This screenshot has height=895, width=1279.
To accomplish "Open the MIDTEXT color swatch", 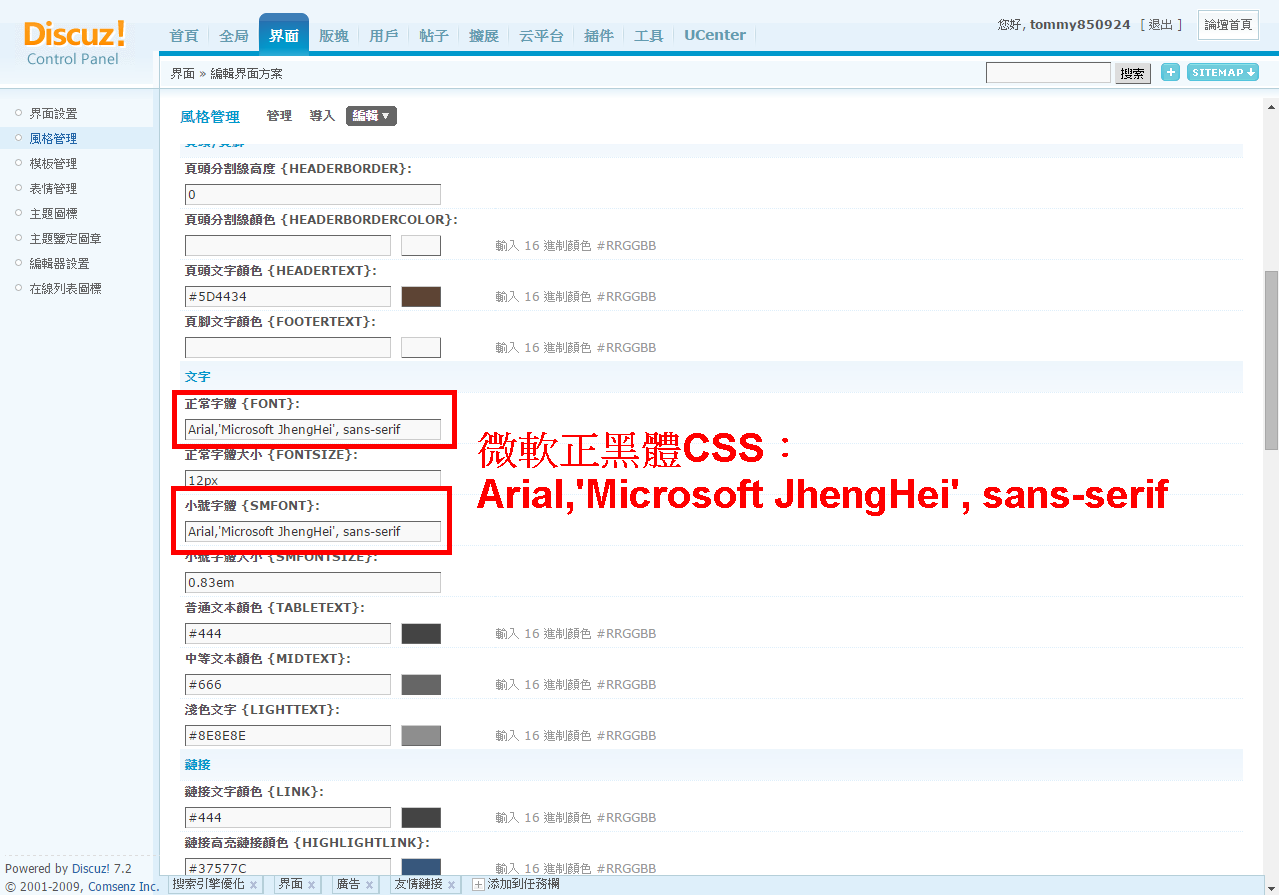I will click(x=421, y=684).
